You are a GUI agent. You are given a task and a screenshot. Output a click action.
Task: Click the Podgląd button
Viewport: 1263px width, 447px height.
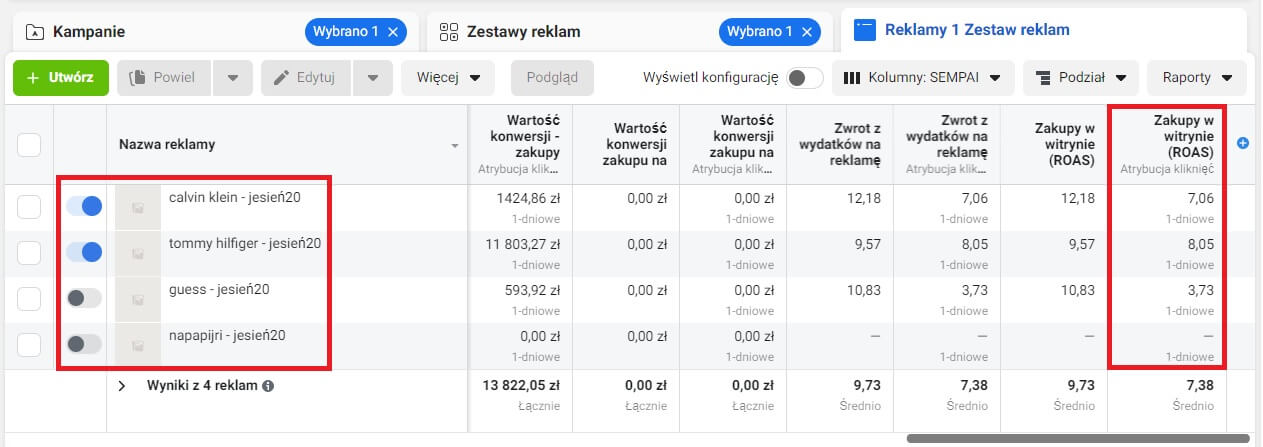552,77
